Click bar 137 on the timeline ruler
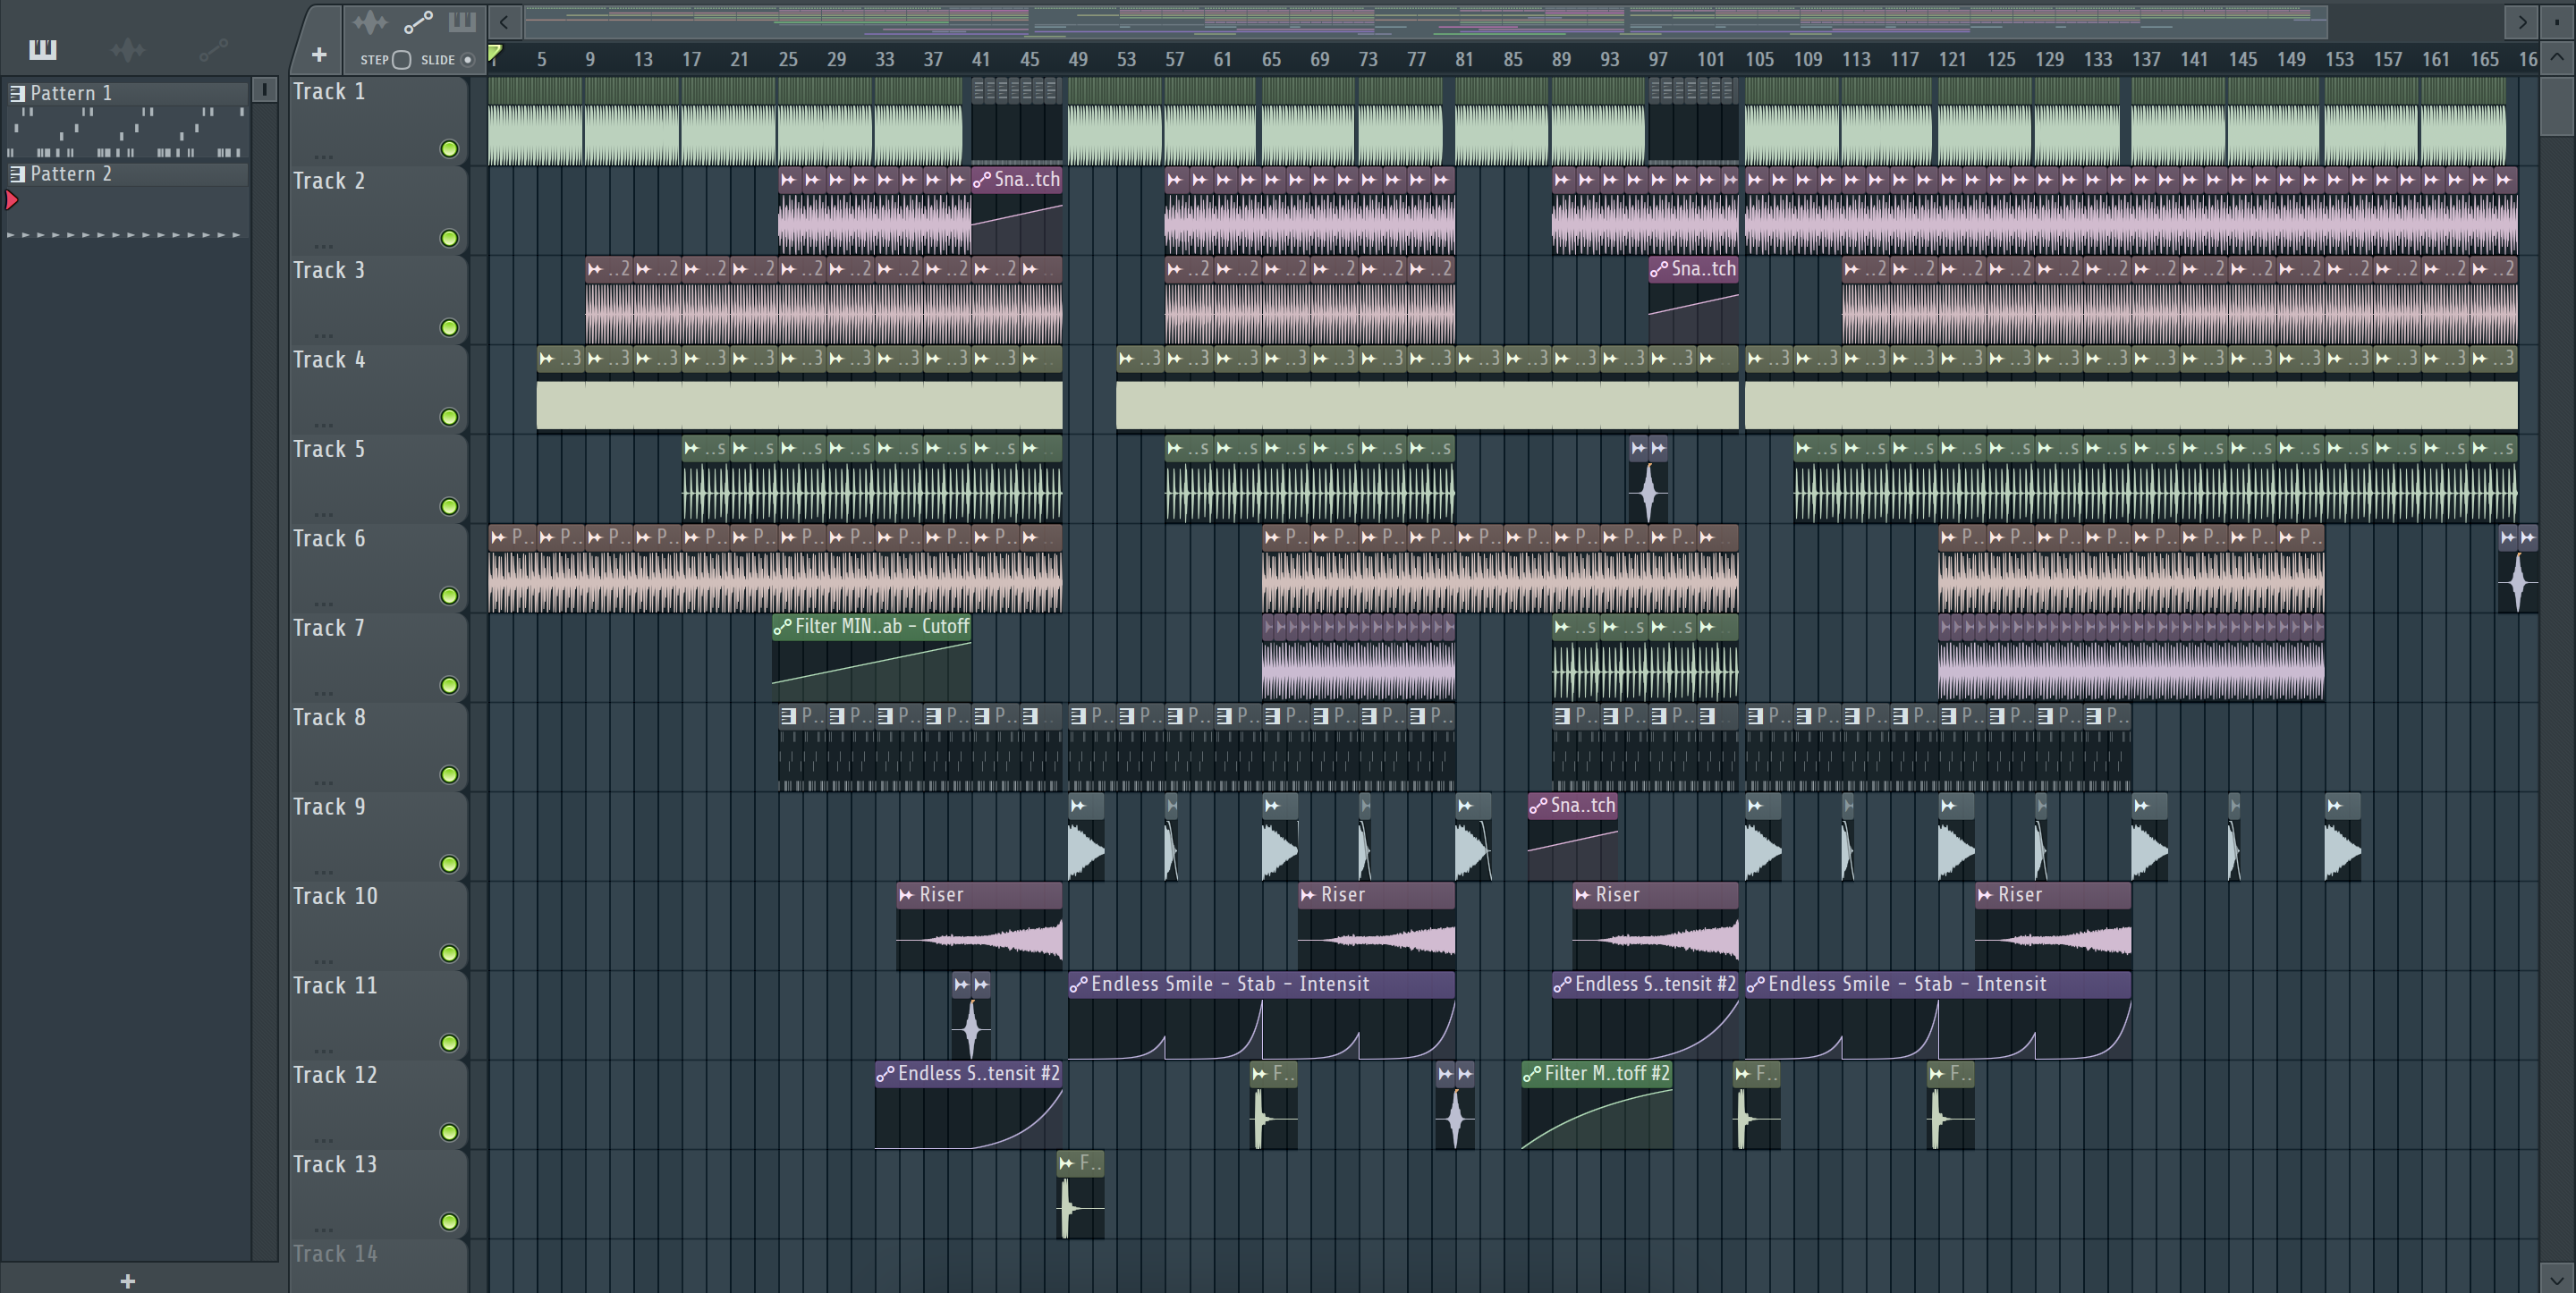 coord(2146,60)
